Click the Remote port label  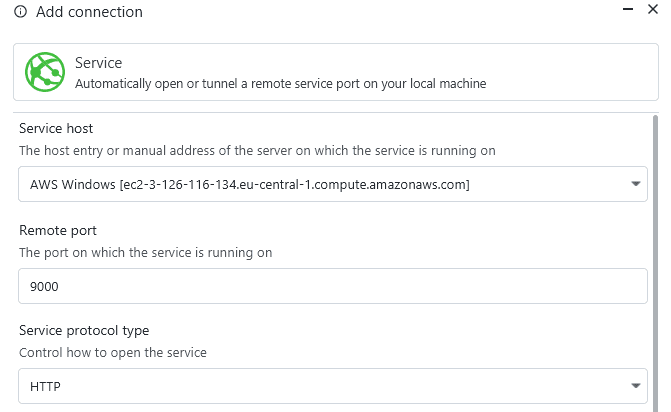coord(59,230)
